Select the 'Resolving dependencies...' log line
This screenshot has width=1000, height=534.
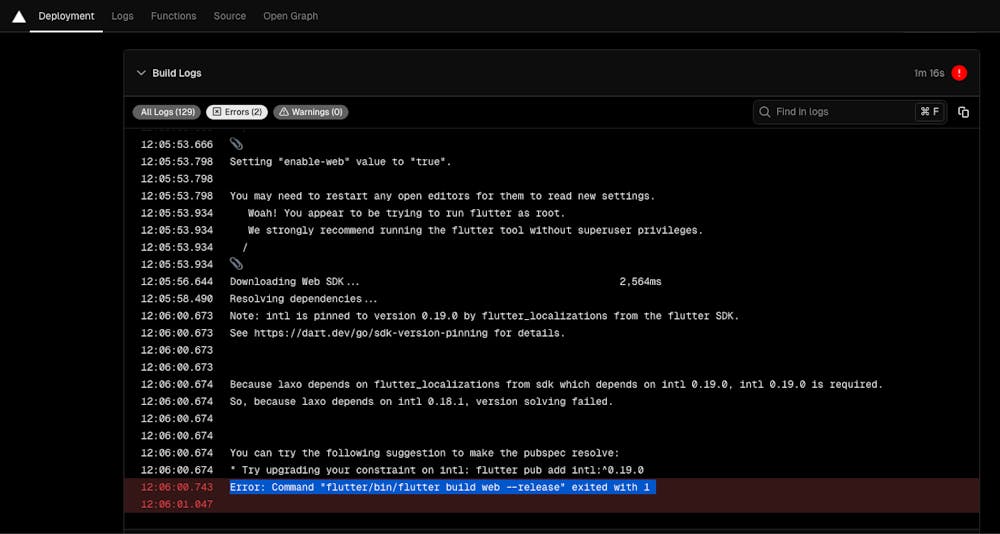coord(304,299)
